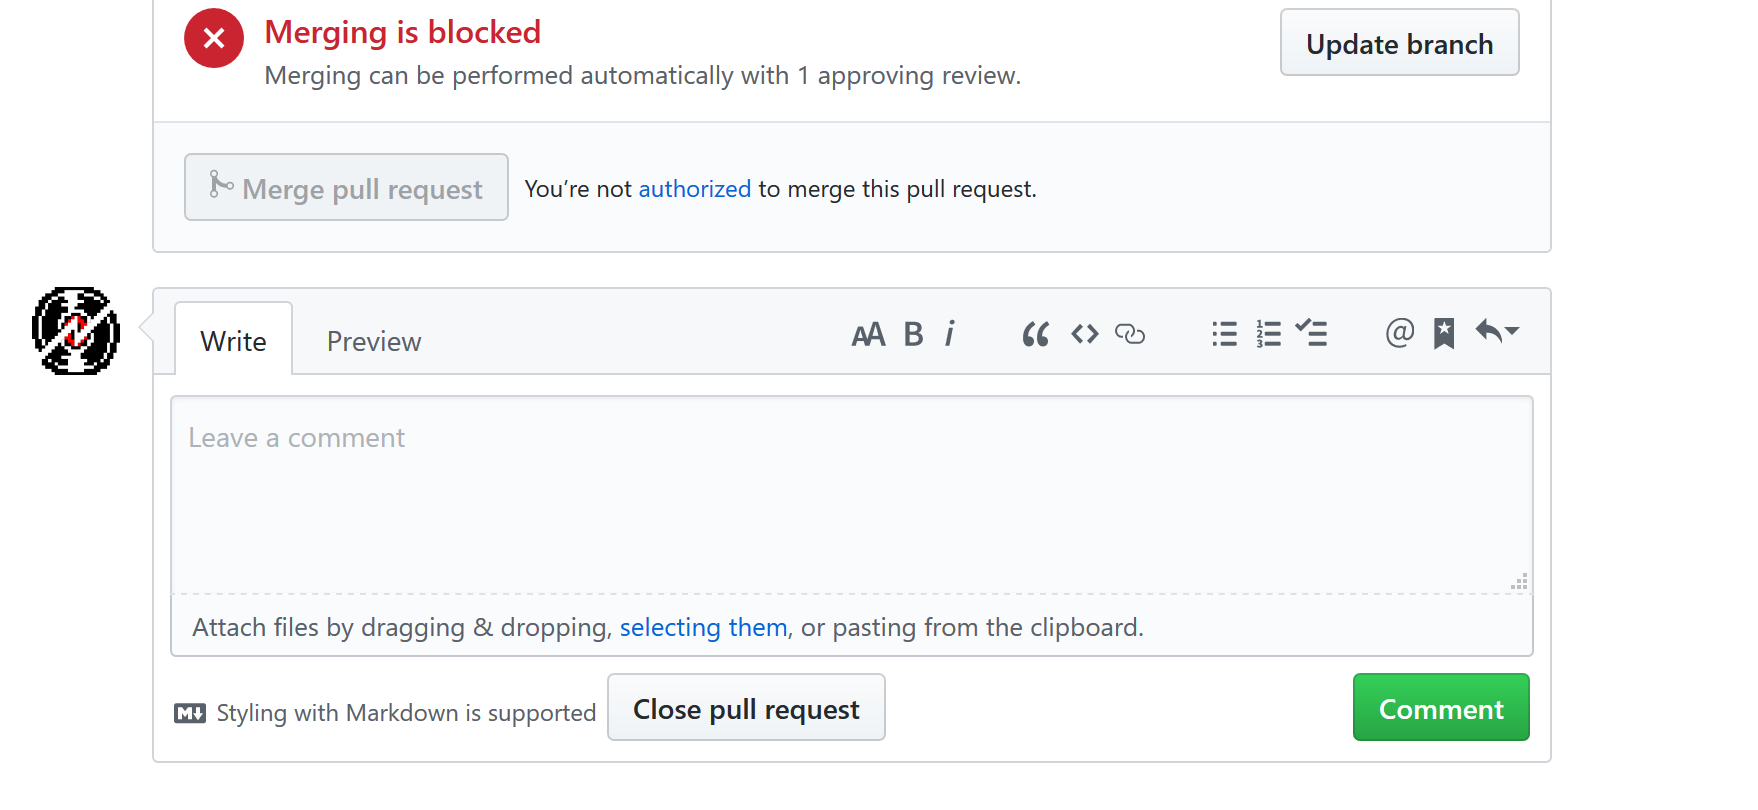
Task: View the Markdown styling guide icon
Action: pyautogui.click(x=190, y=712)
